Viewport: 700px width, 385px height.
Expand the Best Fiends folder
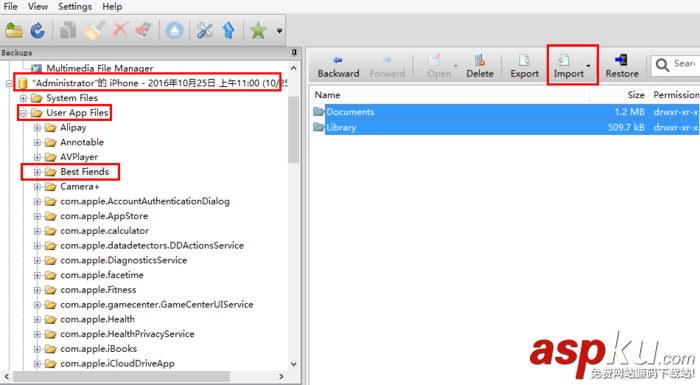[38, 172]
